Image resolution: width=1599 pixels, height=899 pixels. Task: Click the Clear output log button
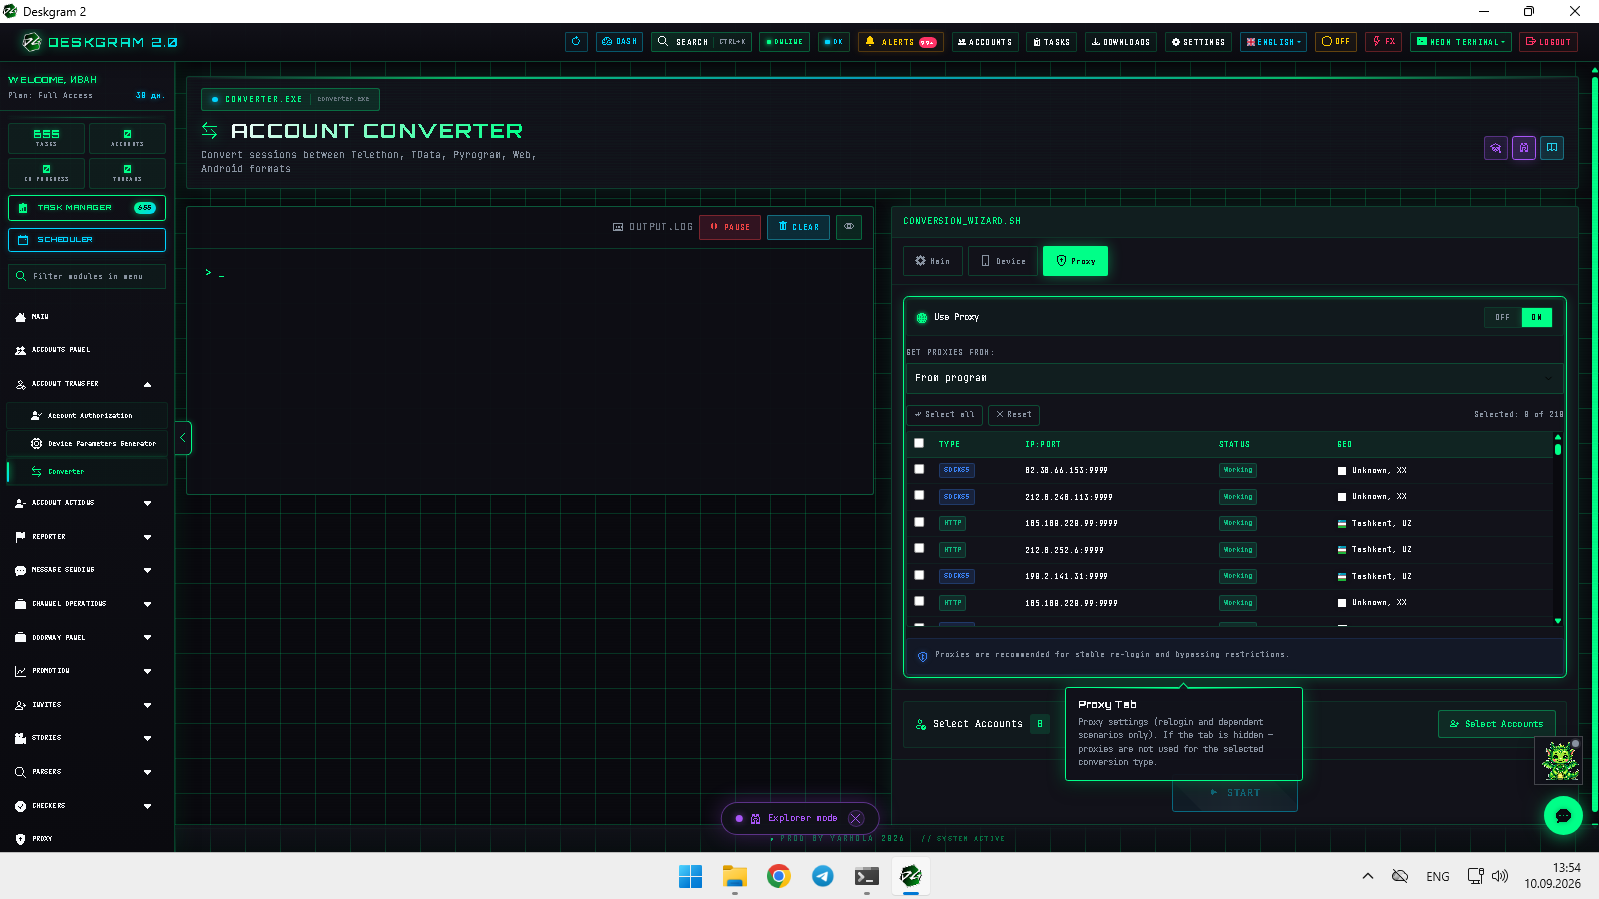click(x=798, y=227)
